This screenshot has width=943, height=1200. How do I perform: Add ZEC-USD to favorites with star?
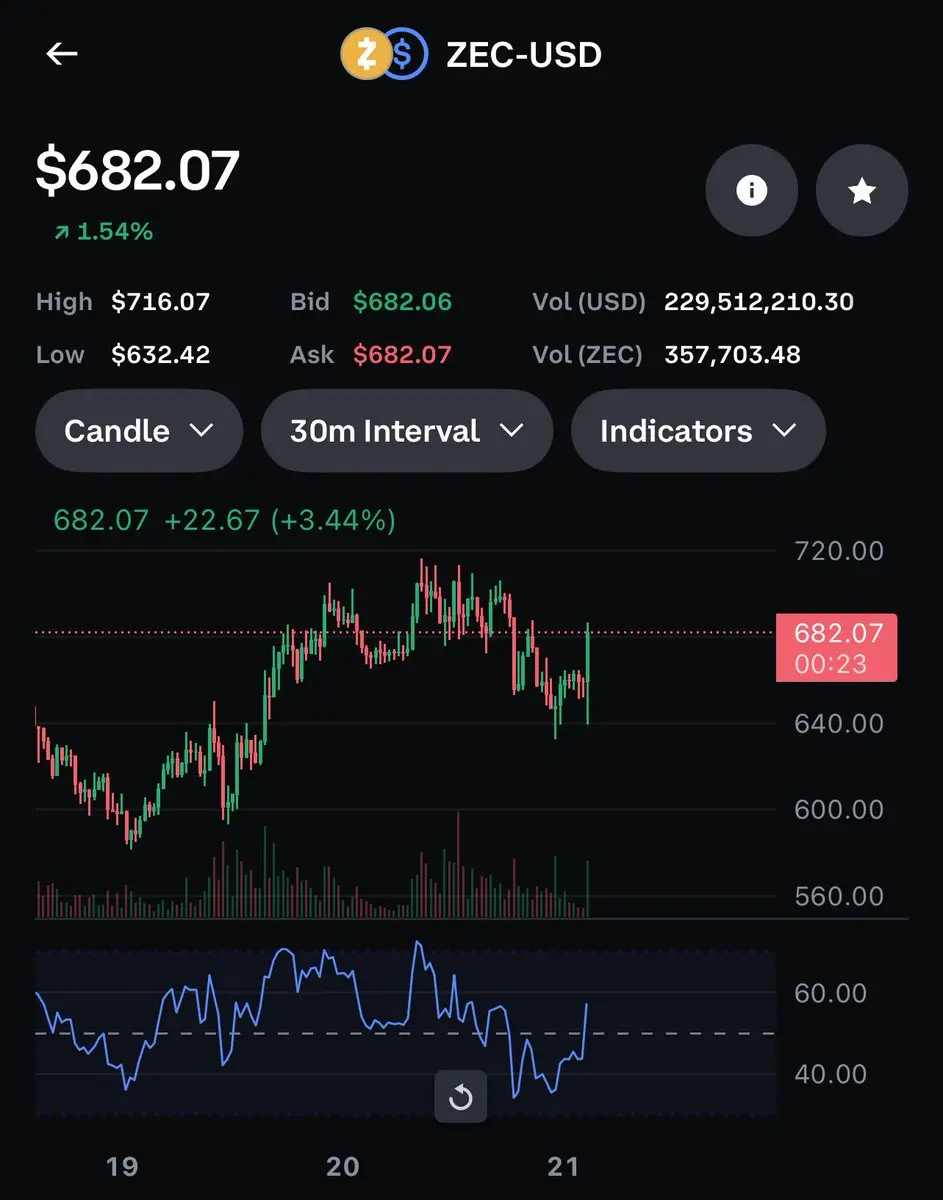862,191
